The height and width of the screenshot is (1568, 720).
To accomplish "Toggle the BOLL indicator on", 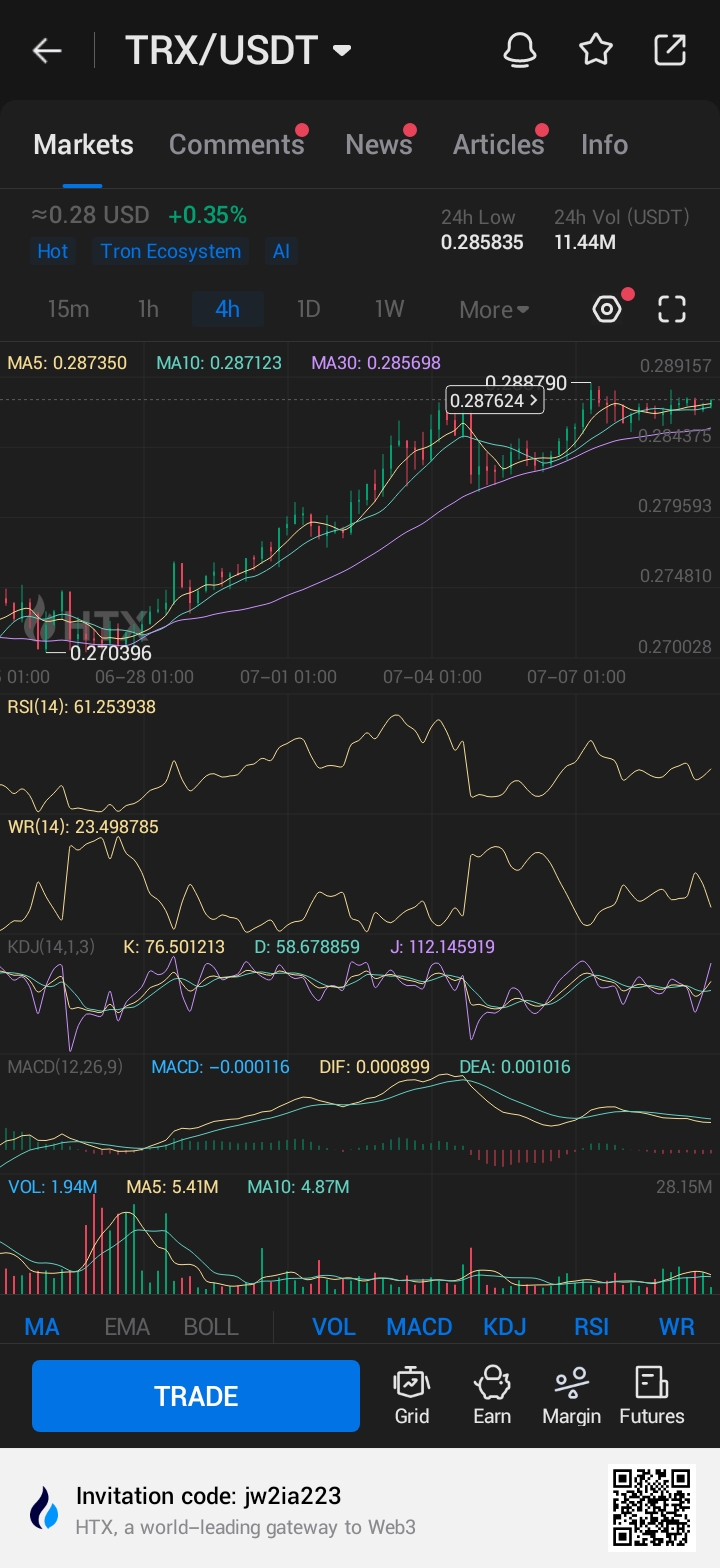I will [211, 1327].
